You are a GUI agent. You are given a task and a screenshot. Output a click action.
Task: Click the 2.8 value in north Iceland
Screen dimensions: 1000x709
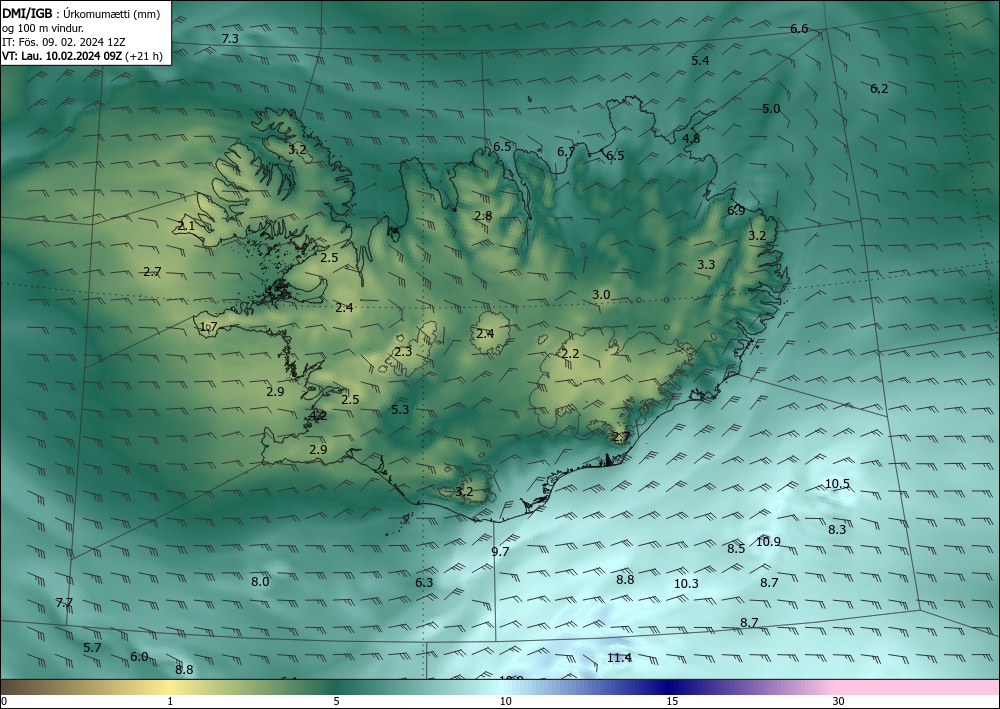483,216
